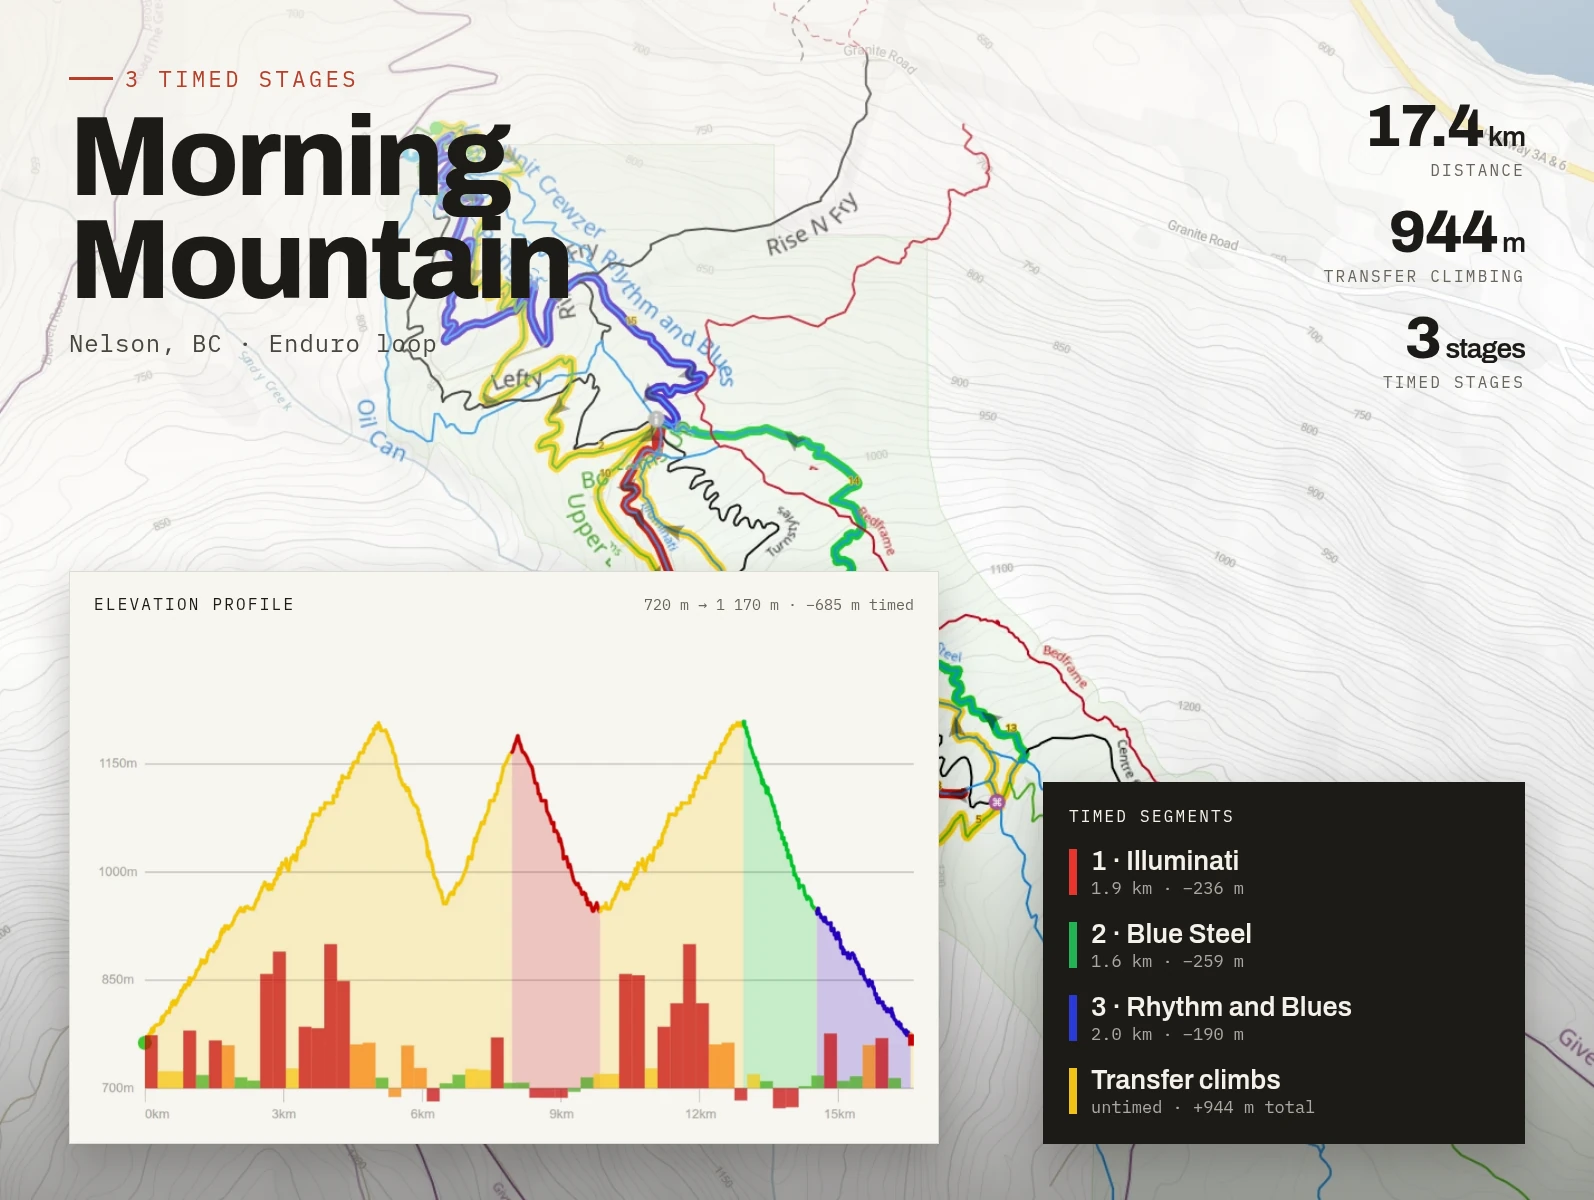Click the 9km axis label

point(562,1114)
